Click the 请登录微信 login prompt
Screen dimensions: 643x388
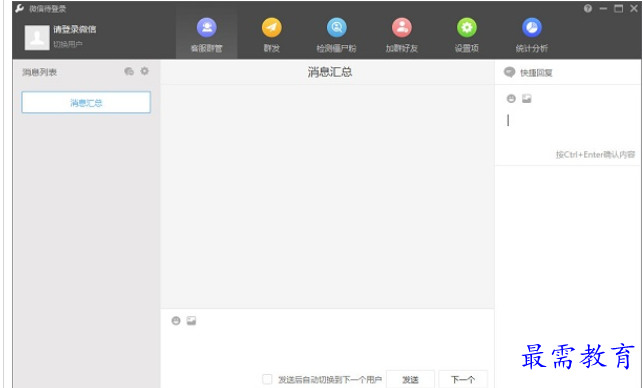pos(75,29)
